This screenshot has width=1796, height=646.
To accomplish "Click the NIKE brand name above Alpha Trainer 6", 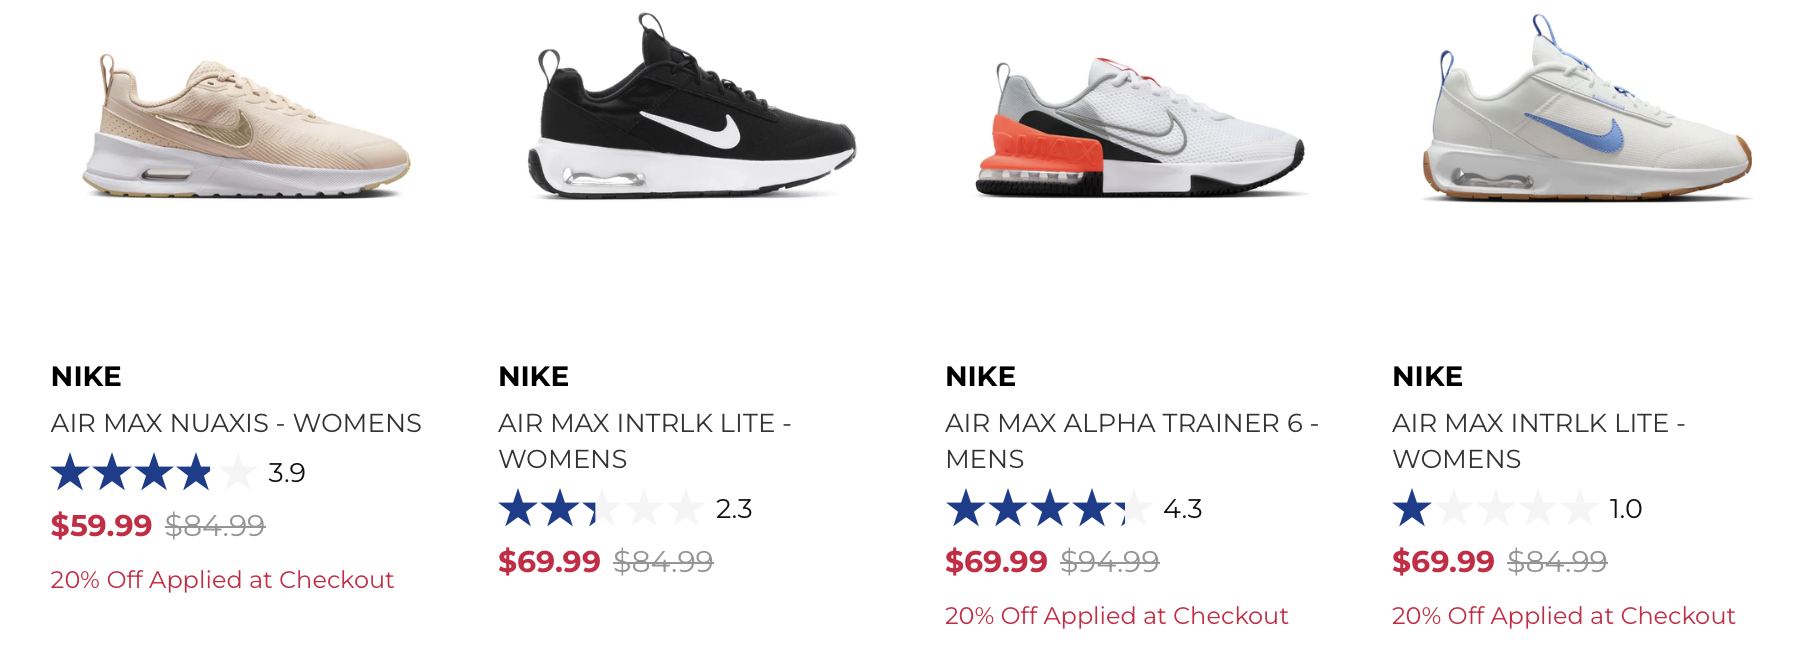I will 980,376.
